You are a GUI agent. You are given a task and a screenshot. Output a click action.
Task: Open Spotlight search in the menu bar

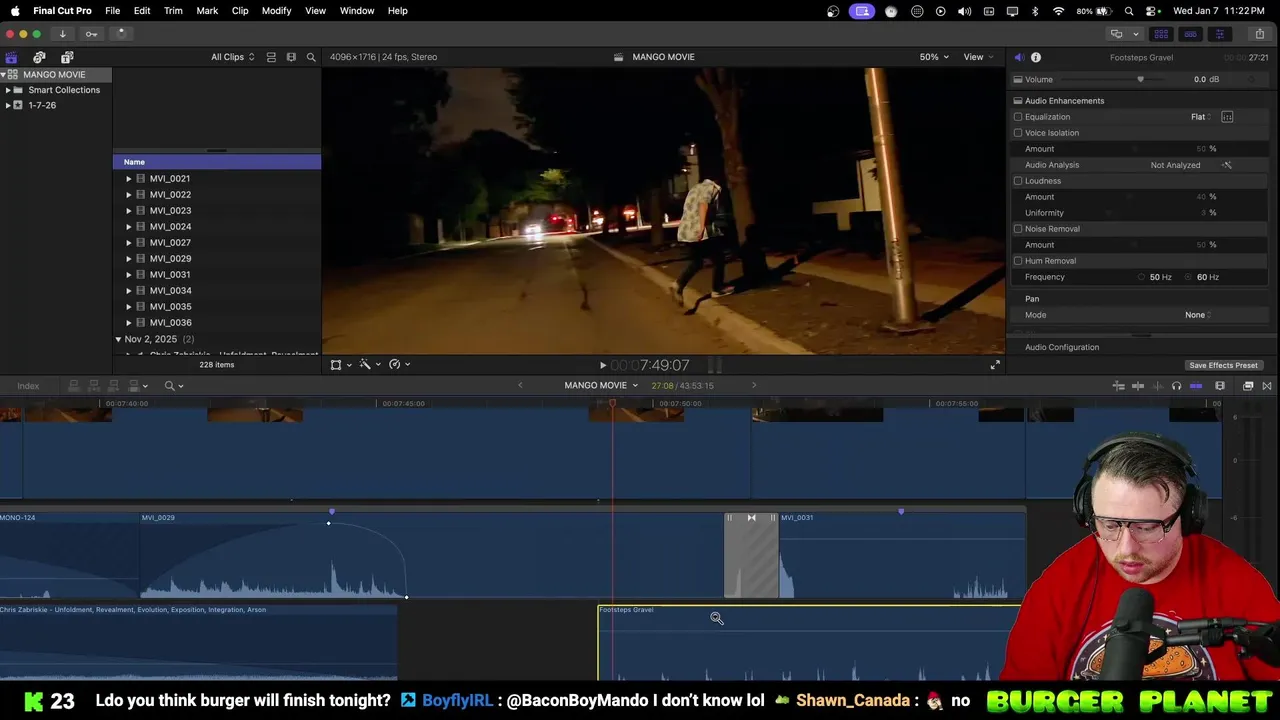[x=1129, y=11]
